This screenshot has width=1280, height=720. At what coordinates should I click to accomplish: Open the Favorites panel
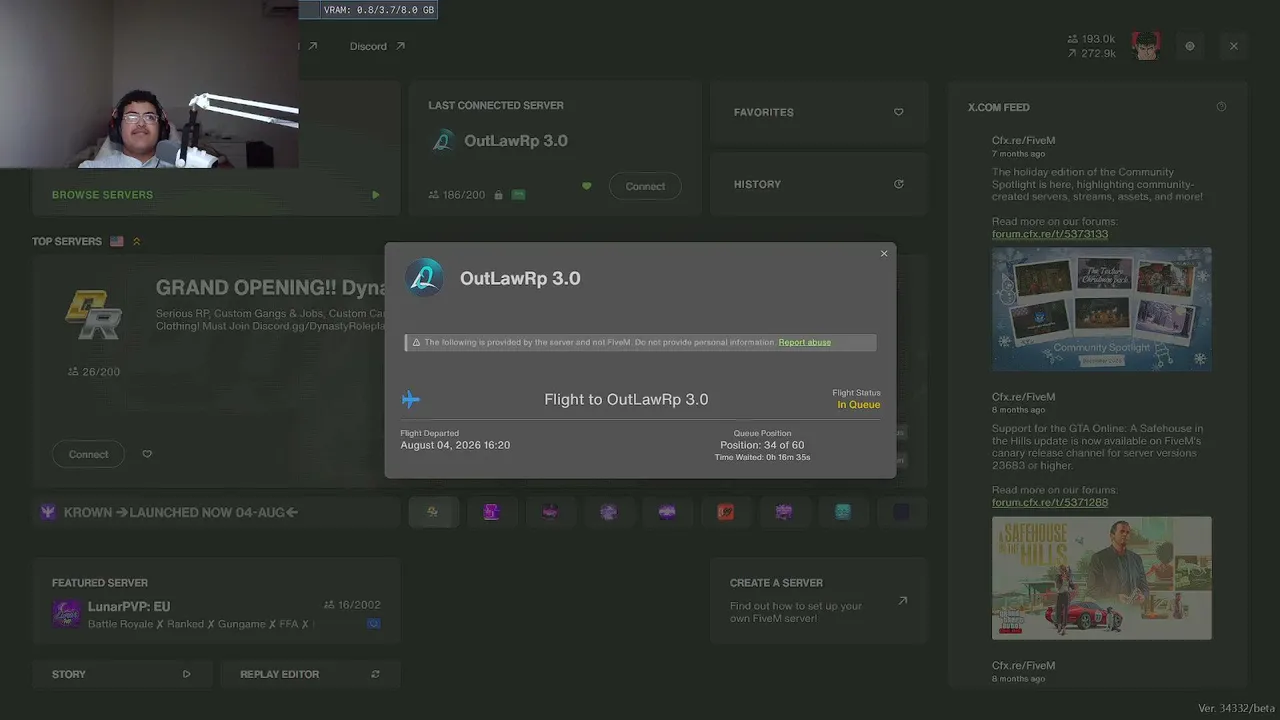point(819,112)
